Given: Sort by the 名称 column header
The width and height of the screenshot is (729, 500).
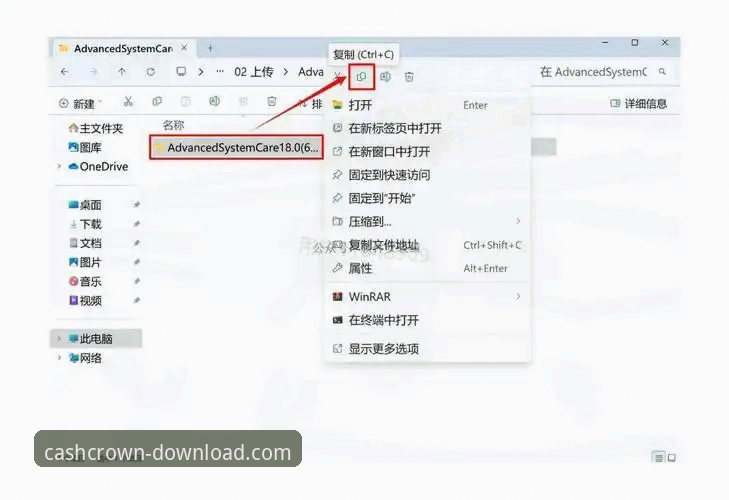Looking at the screenshot, I should pos(173,125).
